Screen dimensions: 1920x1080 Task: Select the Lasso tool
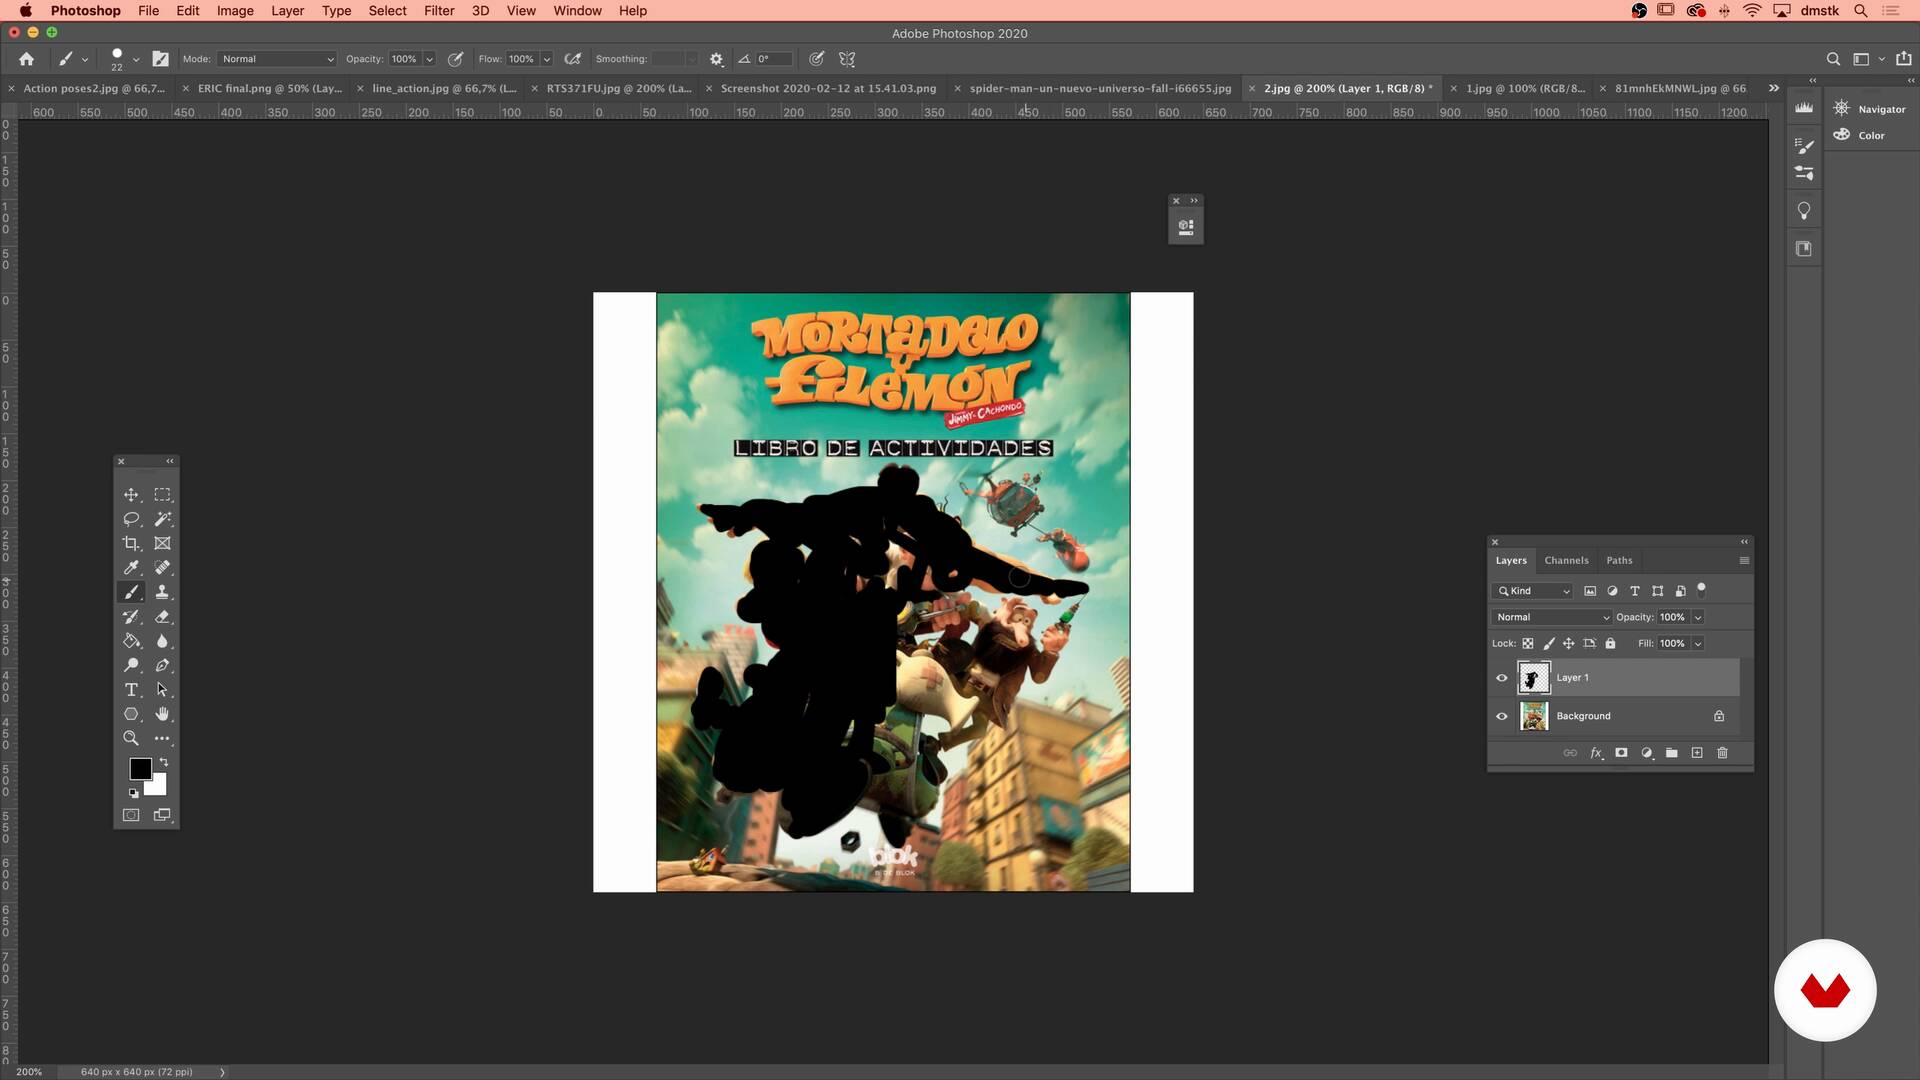(131, 519)
